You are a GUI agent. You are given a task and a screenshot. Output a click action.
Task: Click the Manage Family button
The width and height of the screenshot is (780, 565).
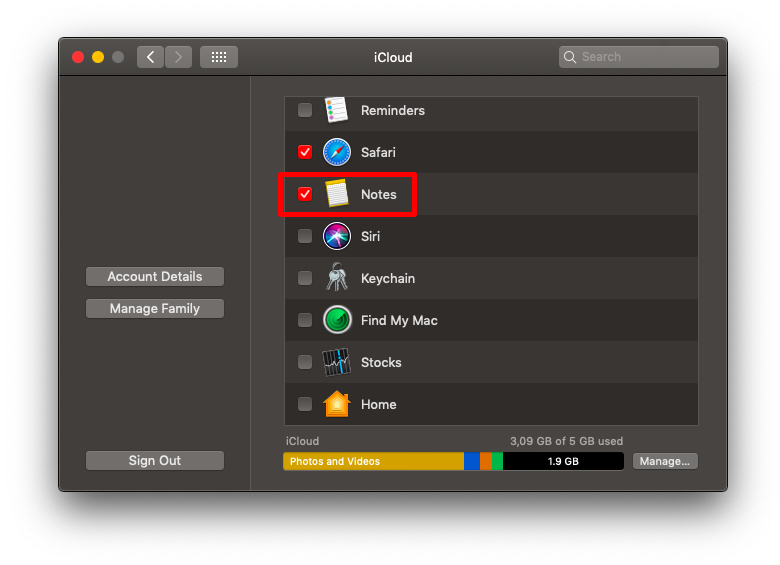155,308
